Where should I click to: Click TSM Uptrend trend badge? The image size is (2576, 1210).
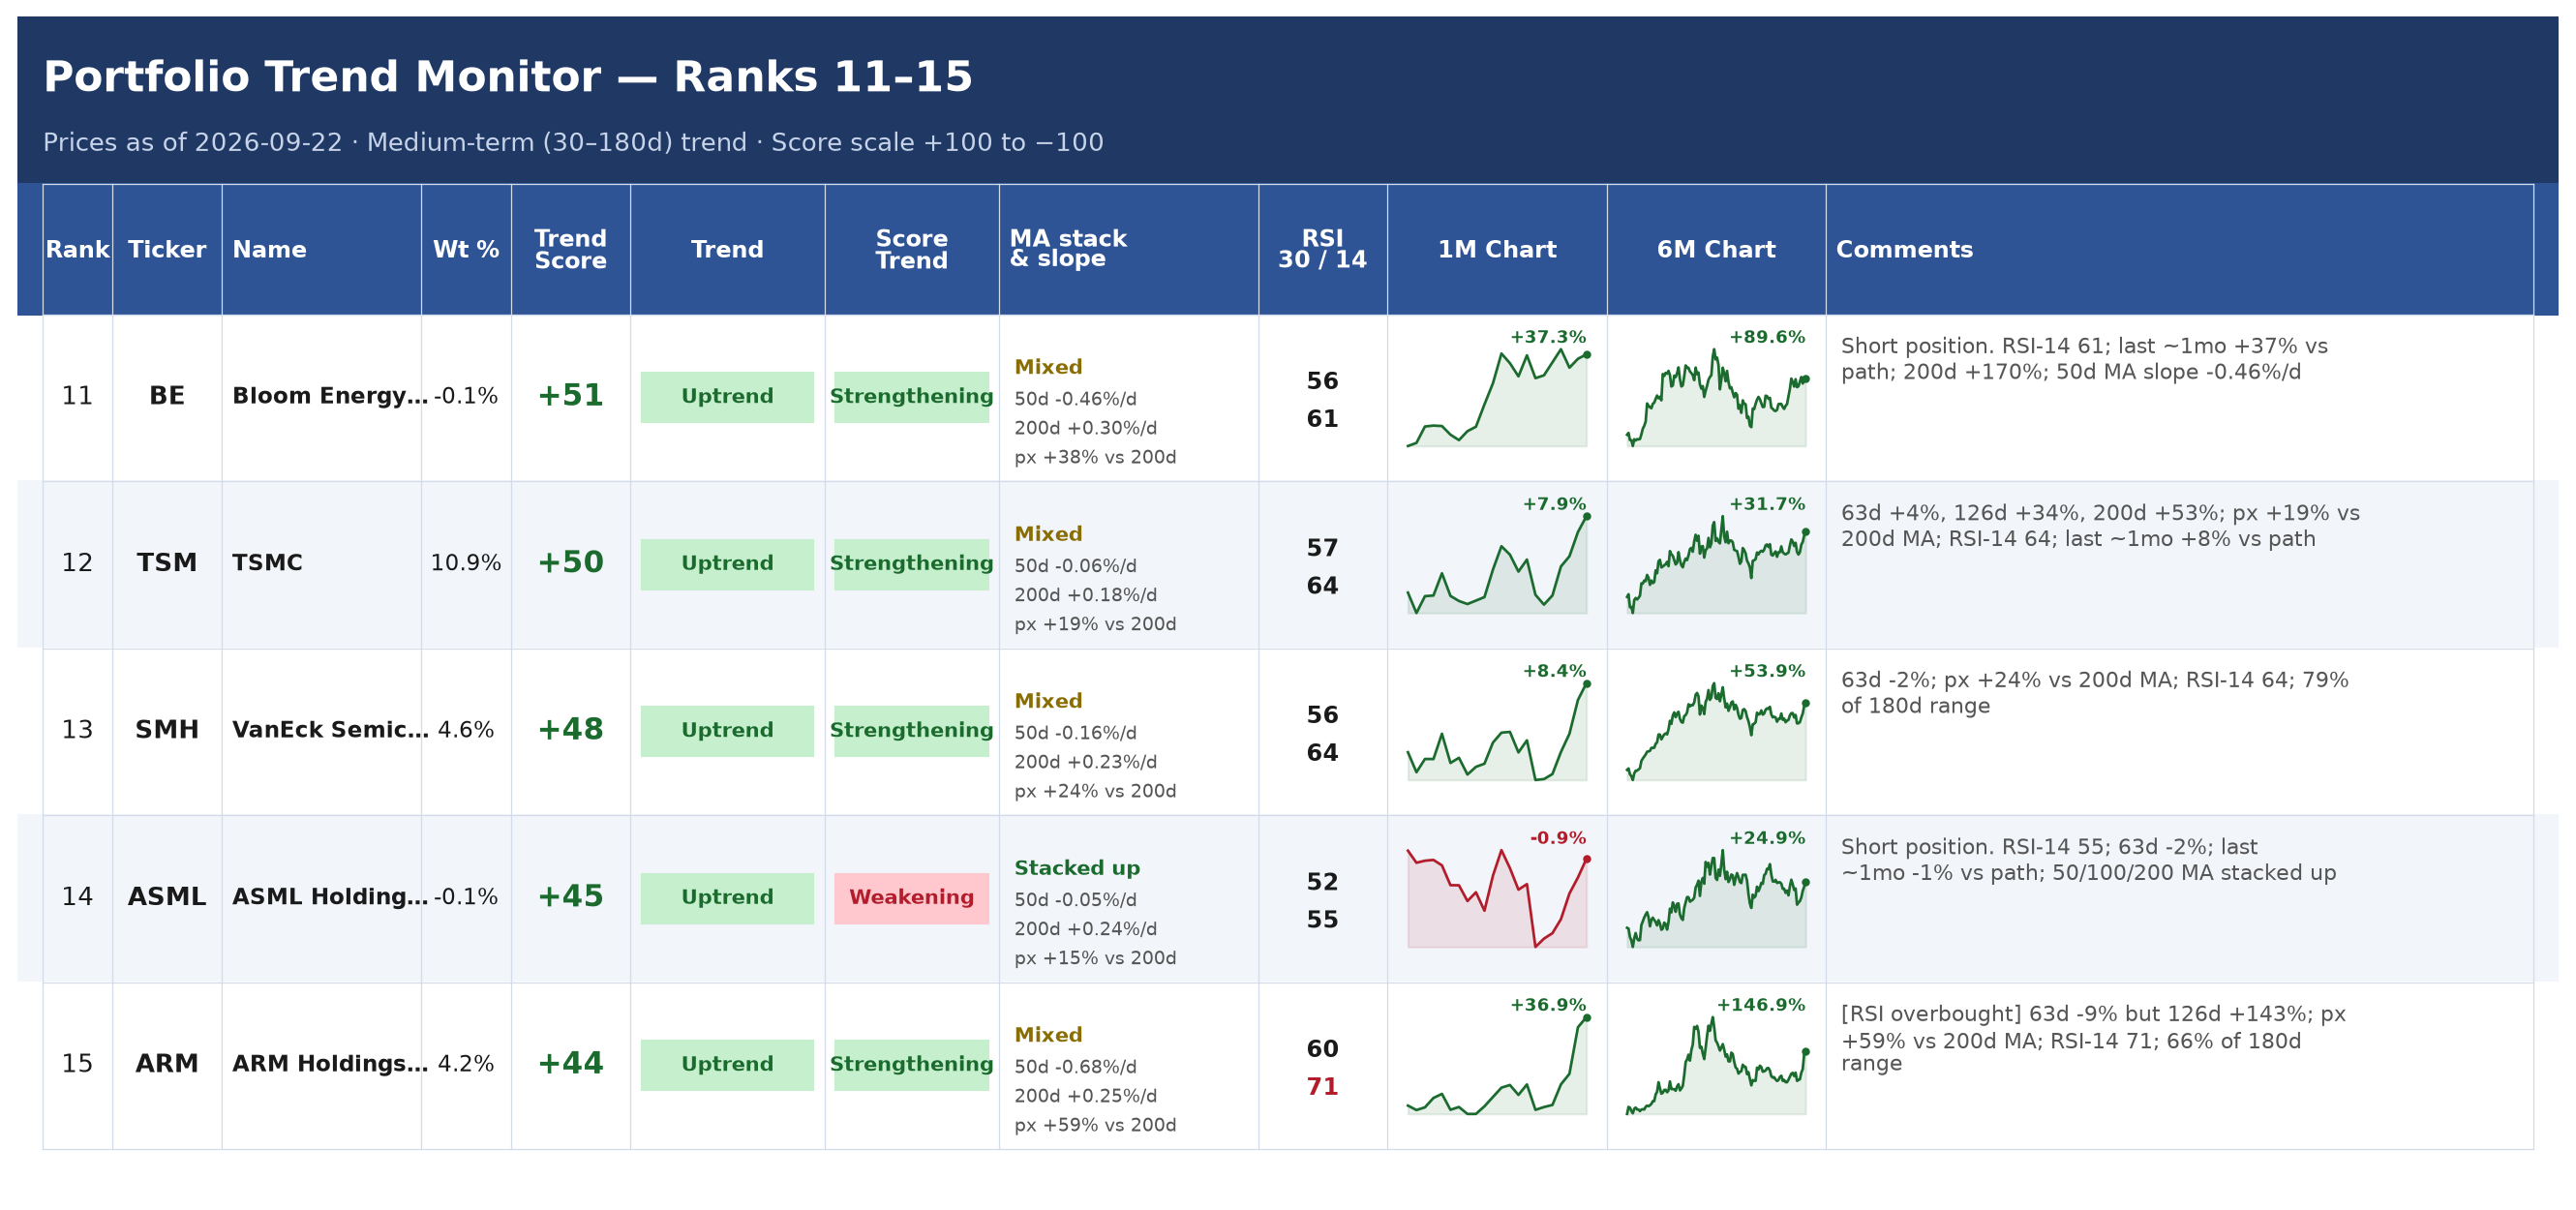click(727, 564)
